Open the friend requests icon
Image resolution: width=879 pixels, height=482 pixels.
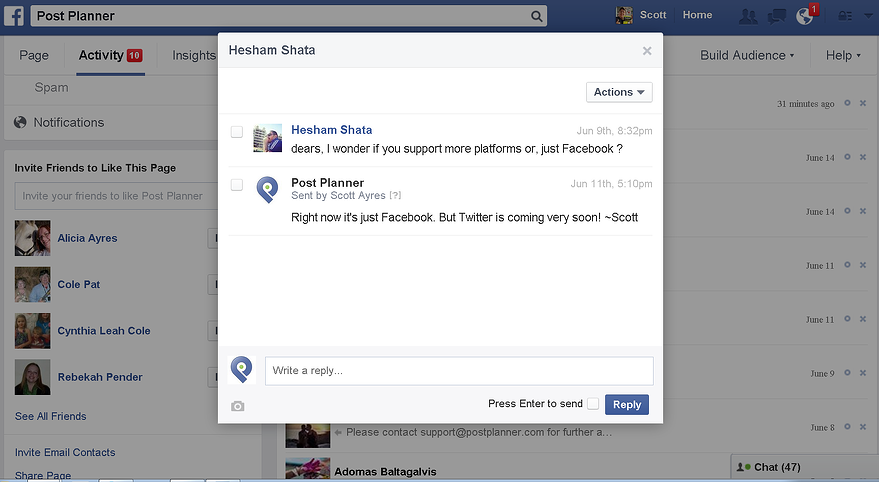coord(748,16)
